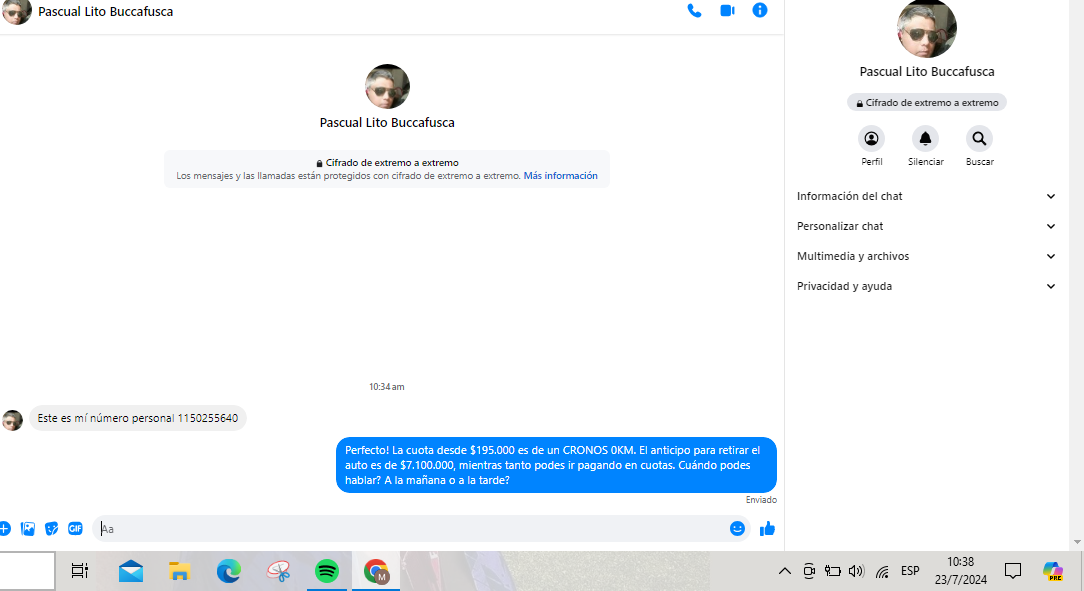This screenshot has width=1084, height=591.
Task: Open the Copilot preview icon
Action: (1053, 571)
